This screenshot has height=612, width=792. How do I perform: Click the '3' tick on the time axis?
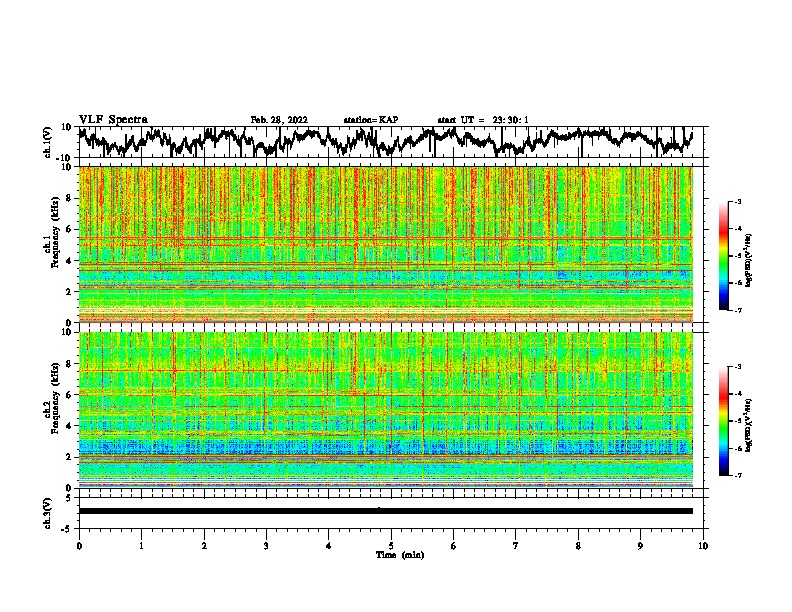[x=266, y=546]
